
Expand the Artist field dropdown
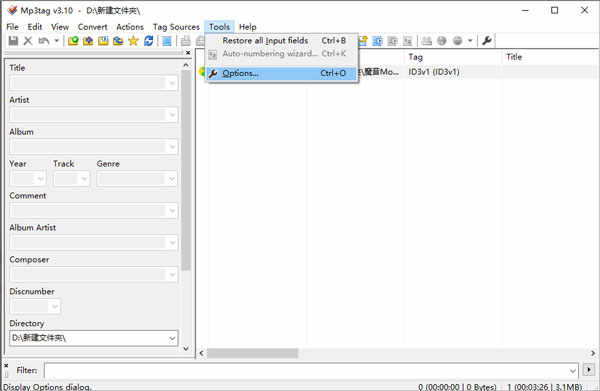(172, 115)
